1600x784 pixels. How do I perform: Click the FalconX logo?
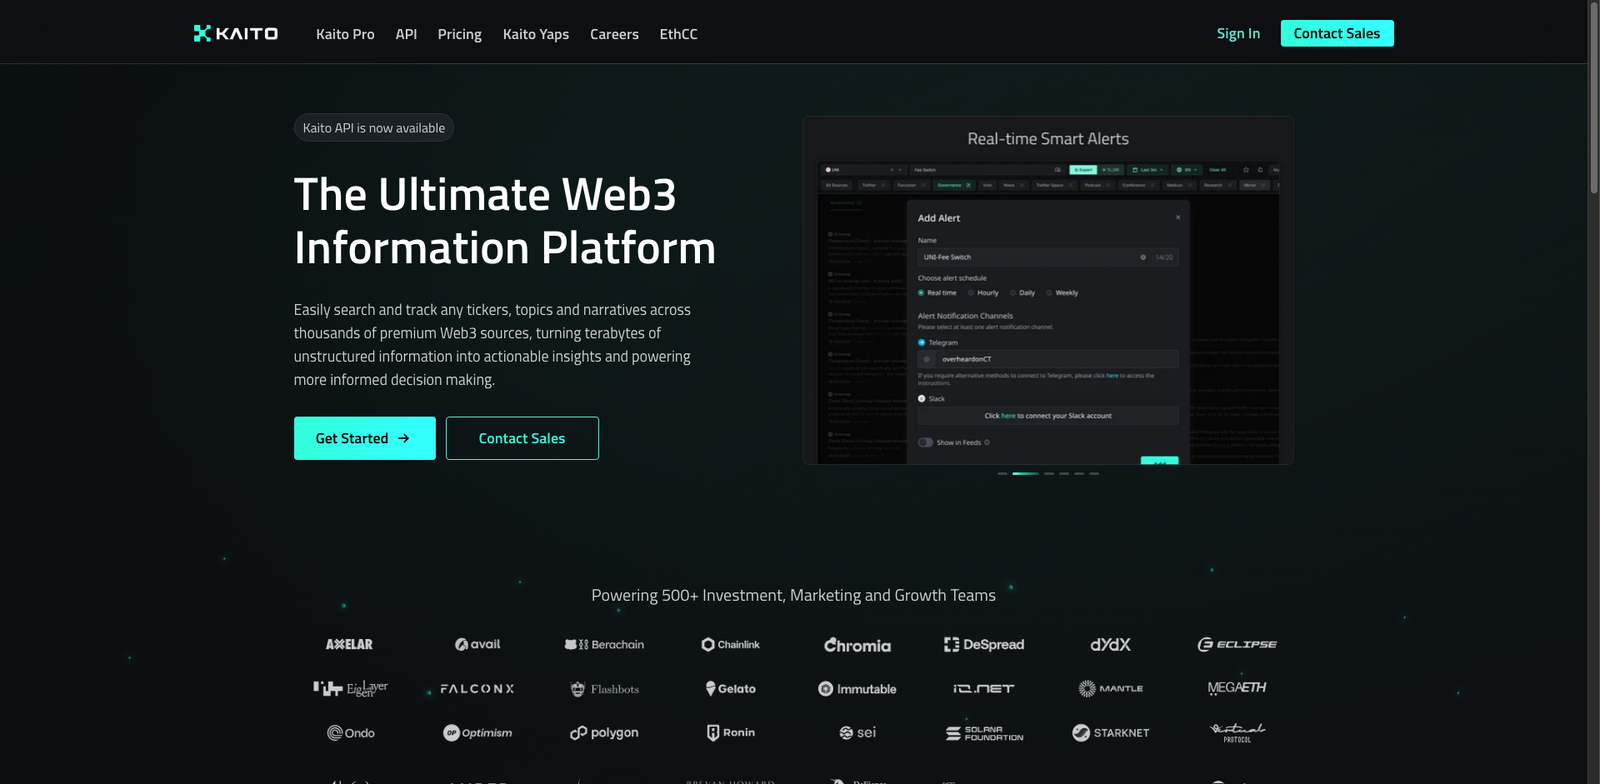[478, 689]
